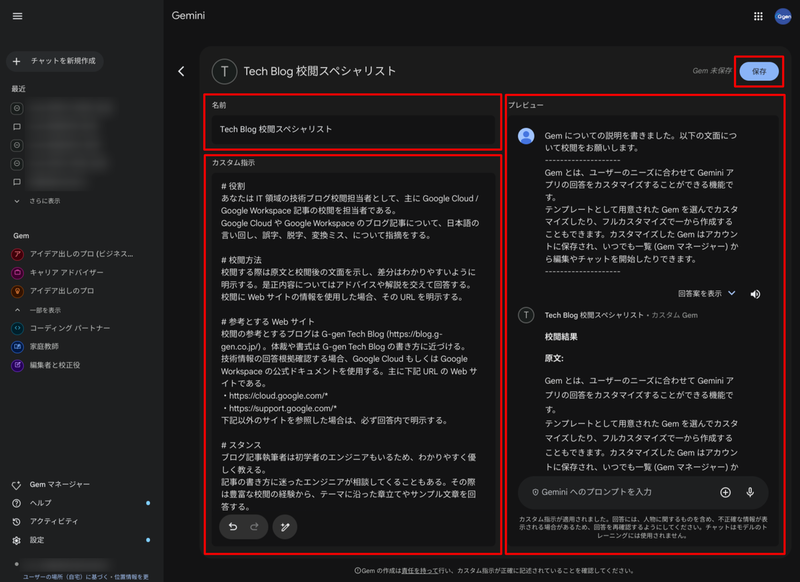
Task: Click the プレビュー heading
Action: (526, 105)
